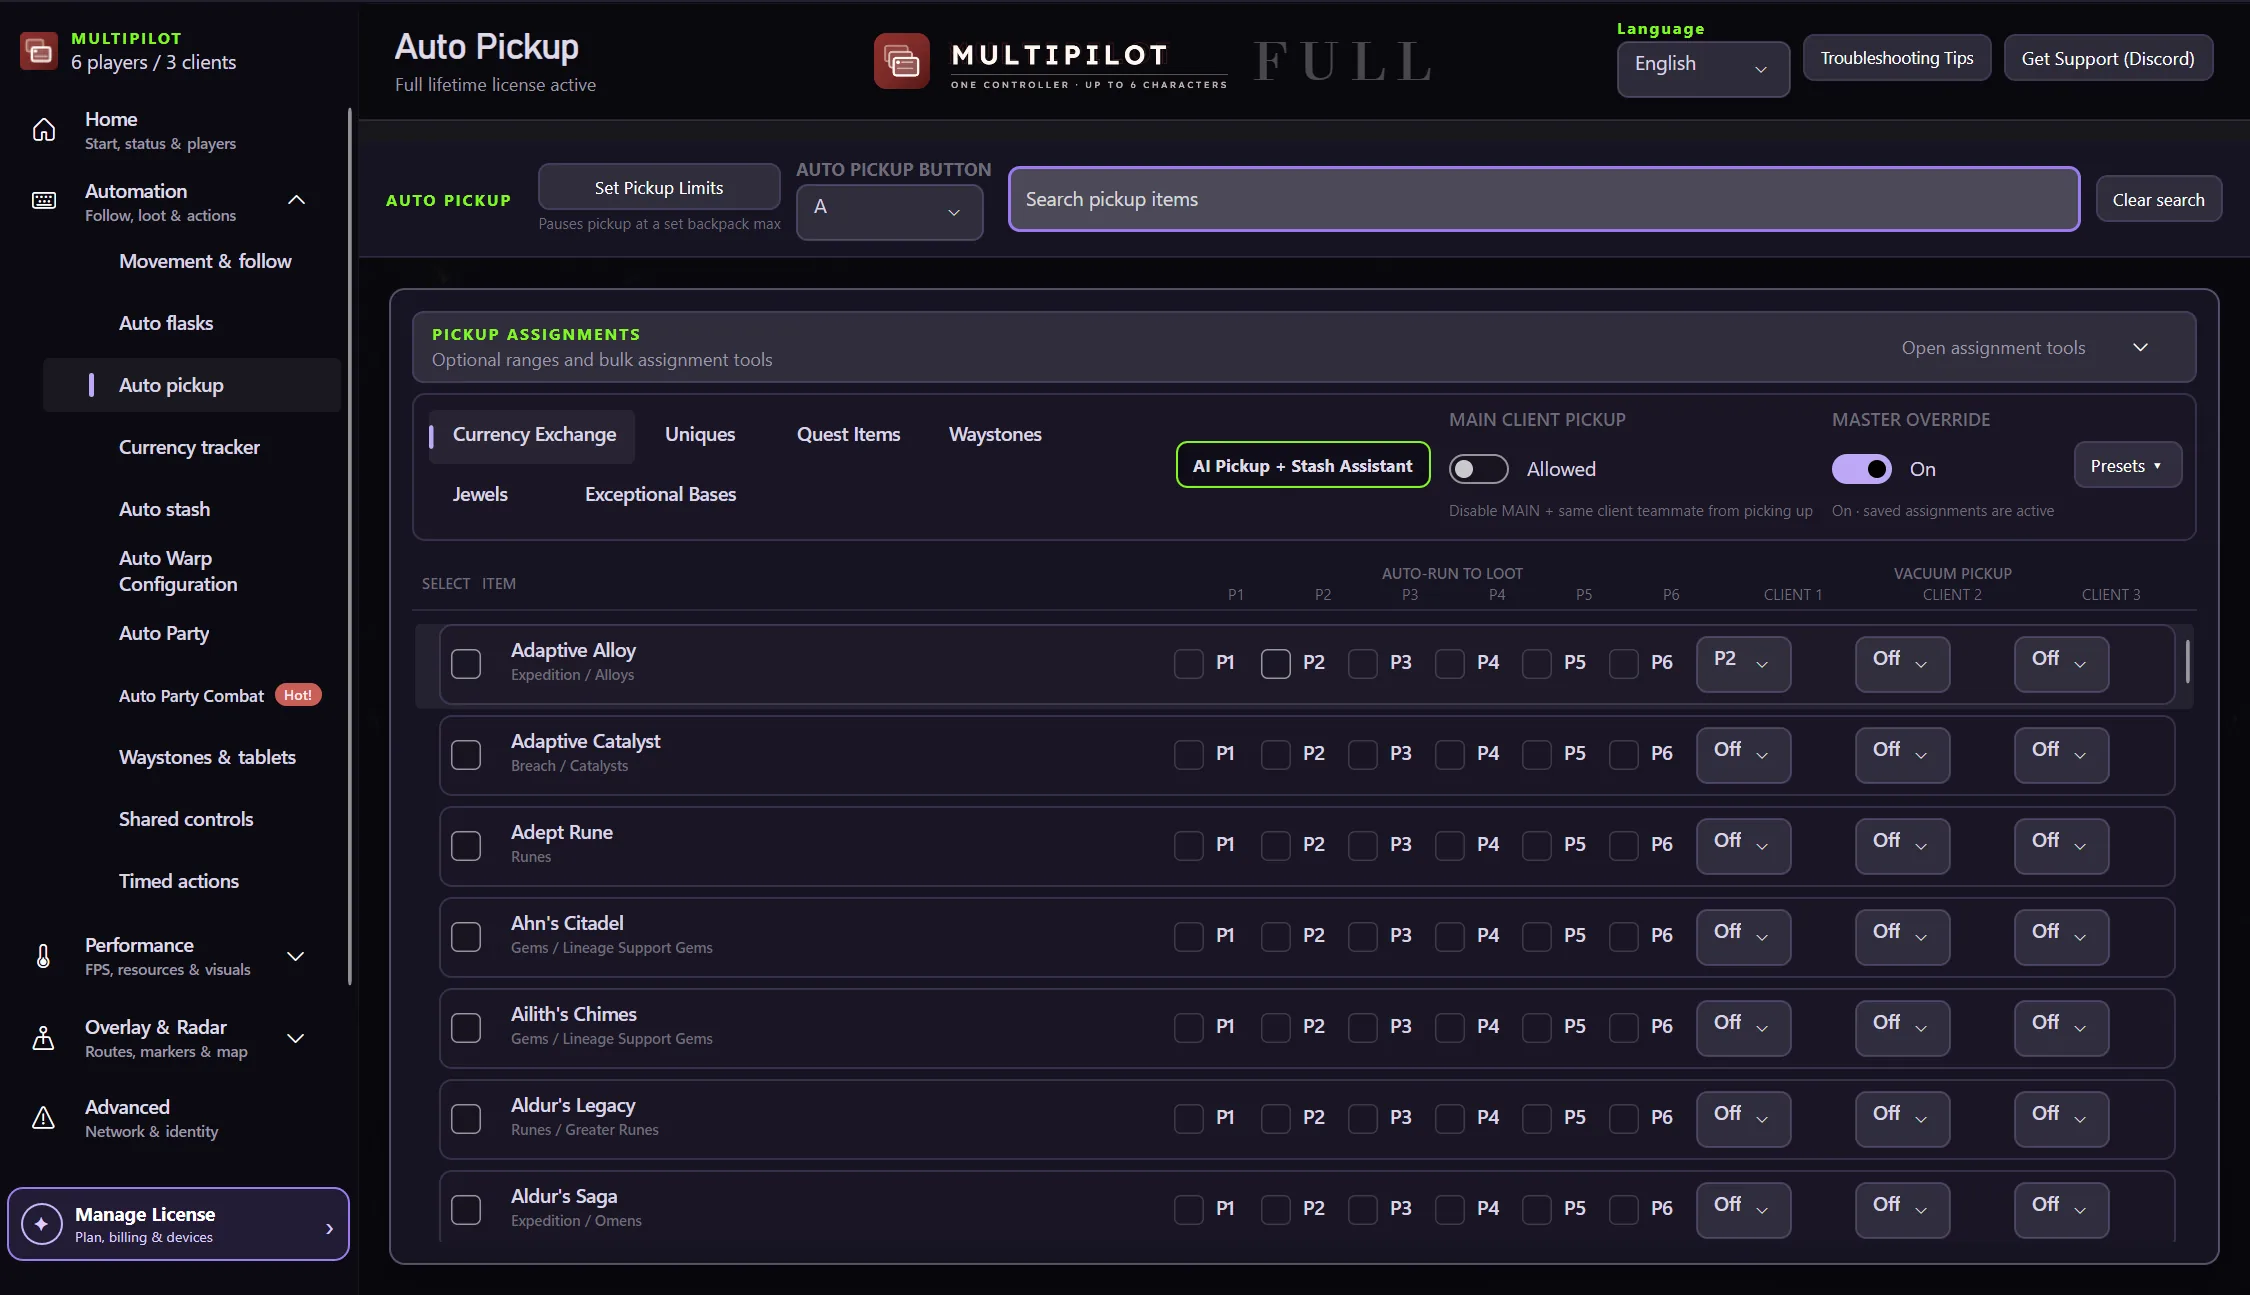Image resolution: width=2250 pixels, height=1295 pixels.
Task: Open Troubleshooting Tips
Action: point(1896,58)
